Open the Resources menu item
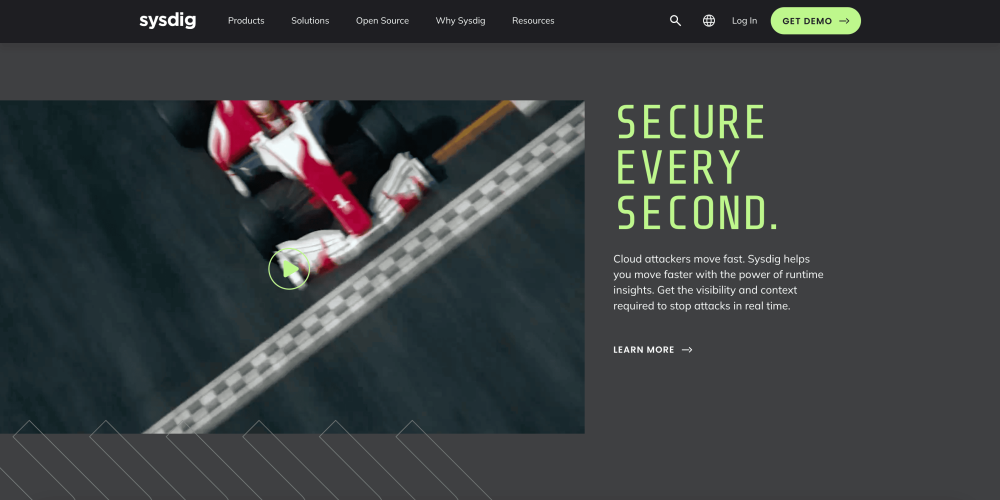This screenshot has width=1000, height=500. coord(533,20)
